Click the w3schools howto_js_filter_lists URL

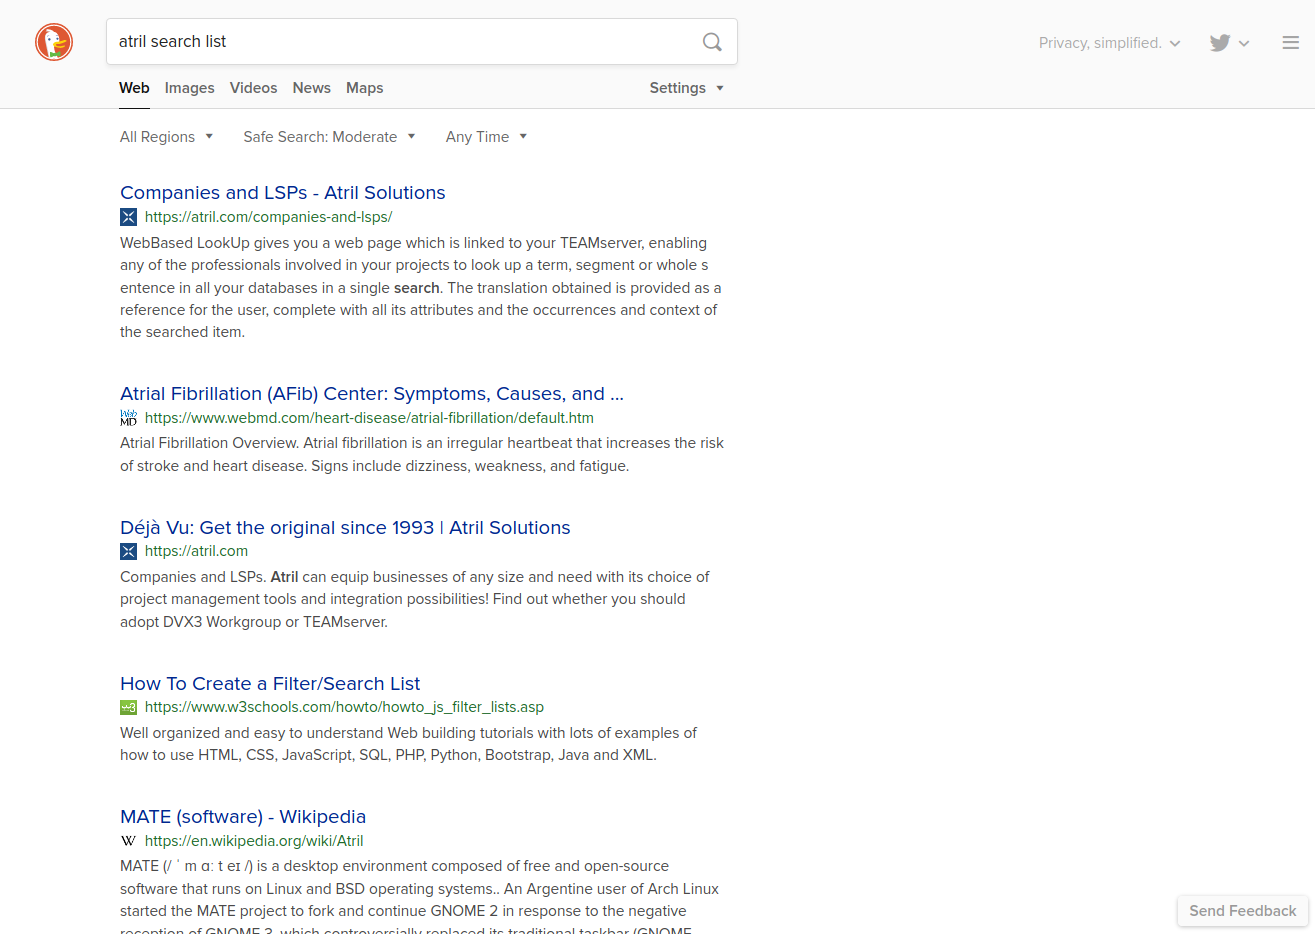pyautogui.click(x=344, y=707)
